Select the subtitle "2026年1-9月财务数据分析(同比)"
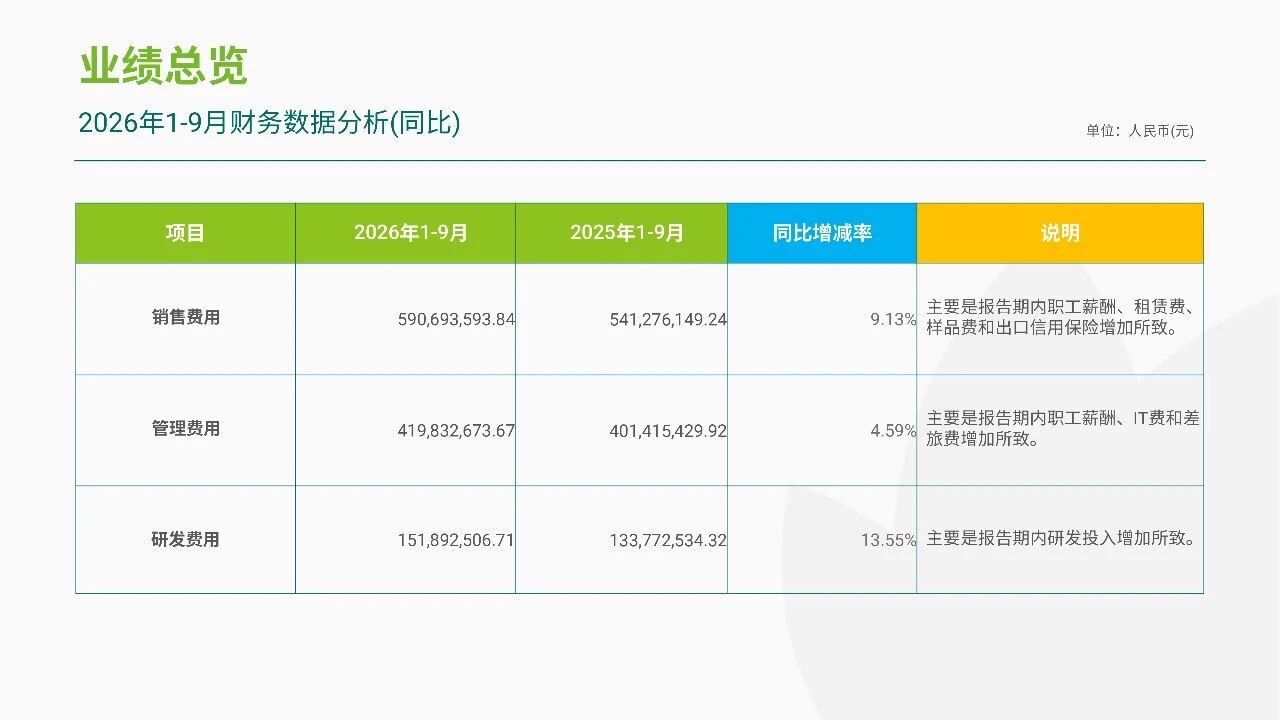 [x=269, y=123]
